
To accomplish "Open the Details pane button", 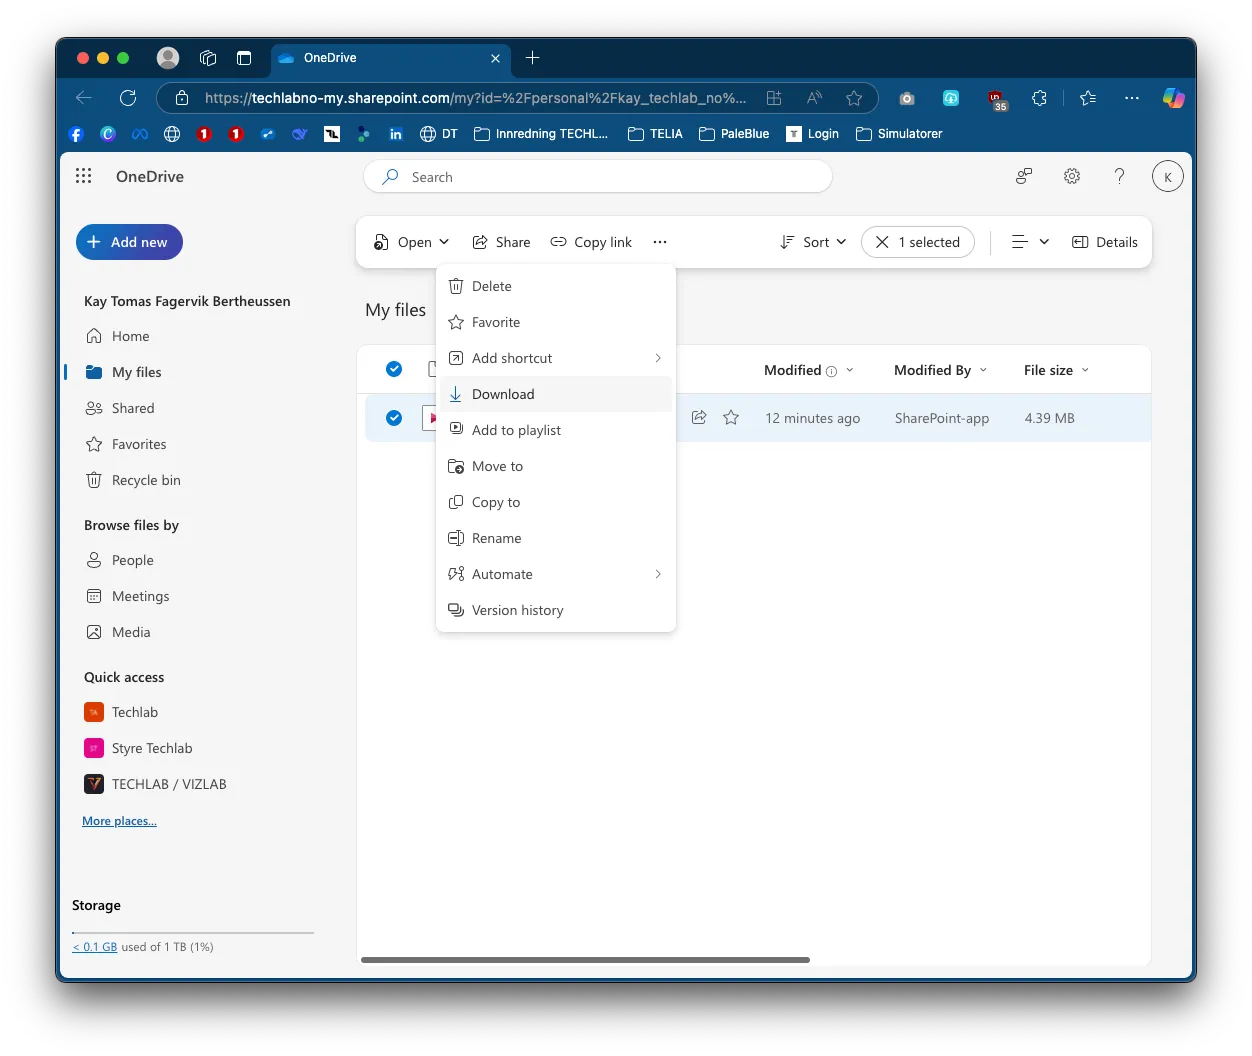I will pos(1105,242).
